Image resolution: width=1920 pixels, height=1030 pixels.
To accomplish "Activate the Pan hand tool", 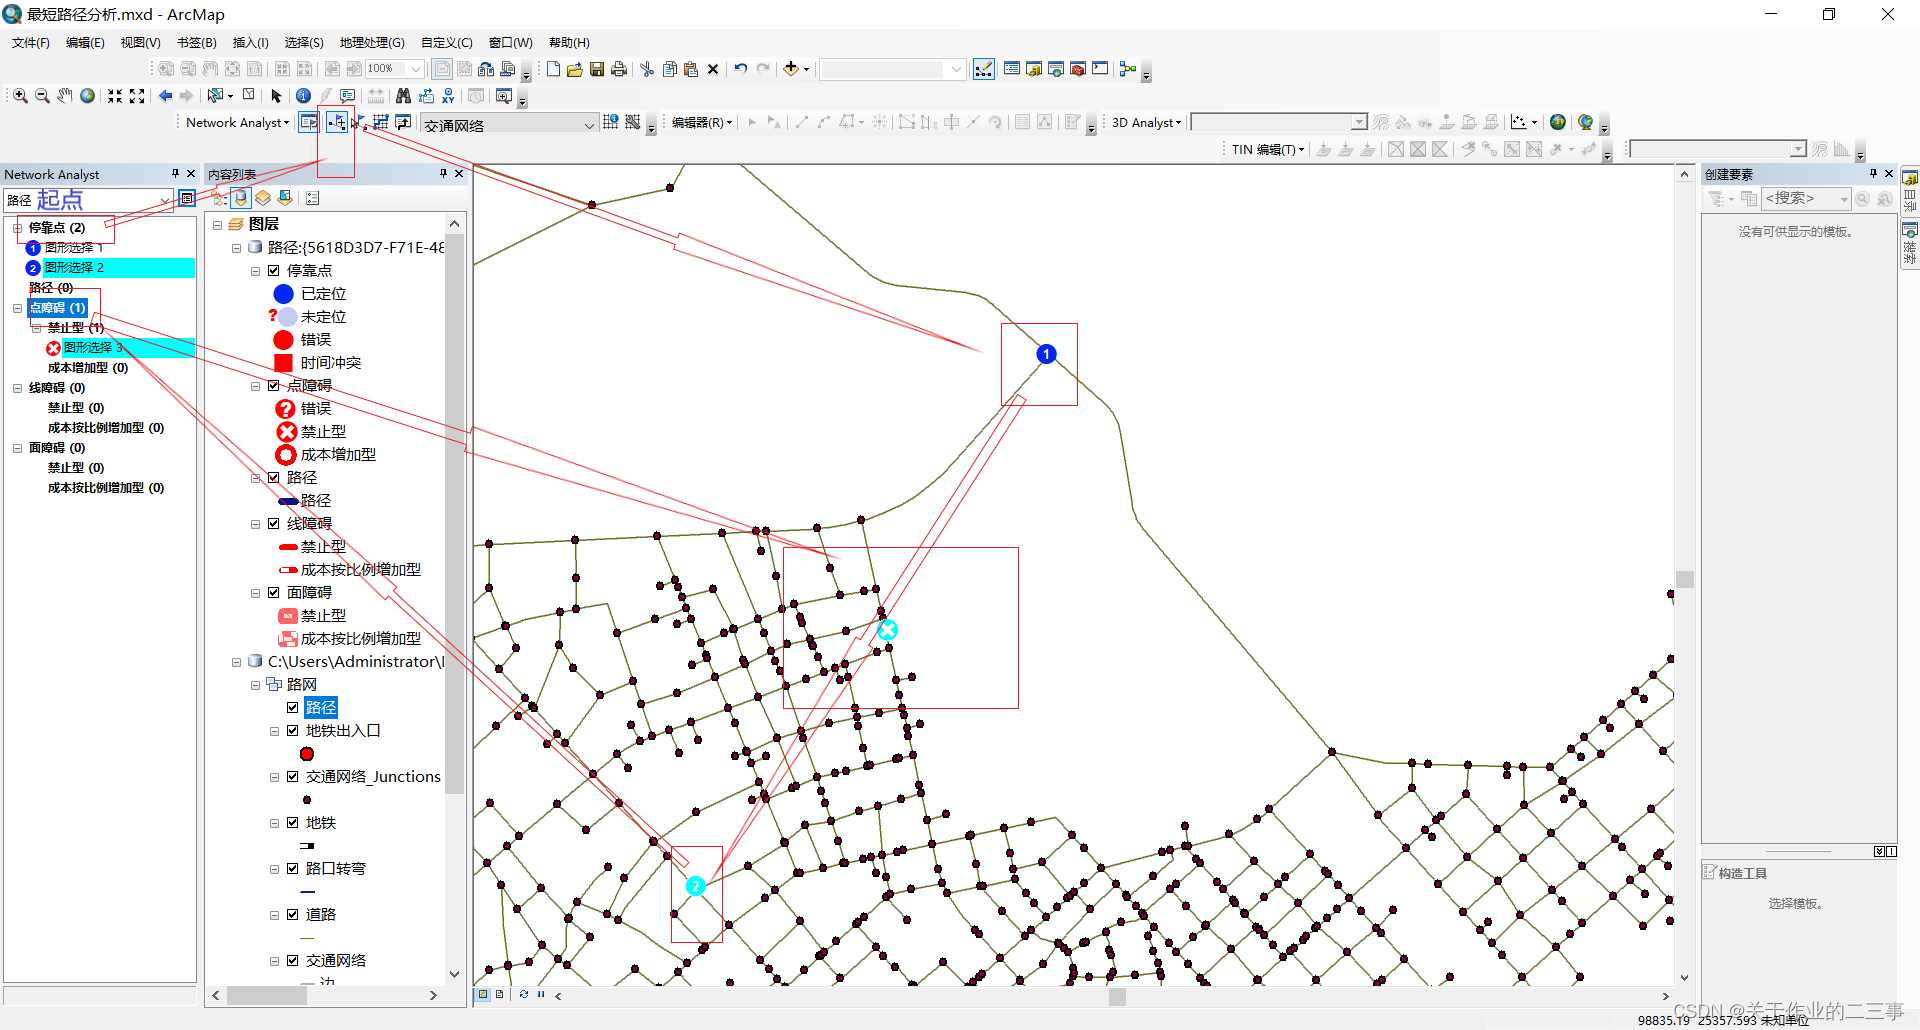I will pyautogui.click(x=65, y=96).
